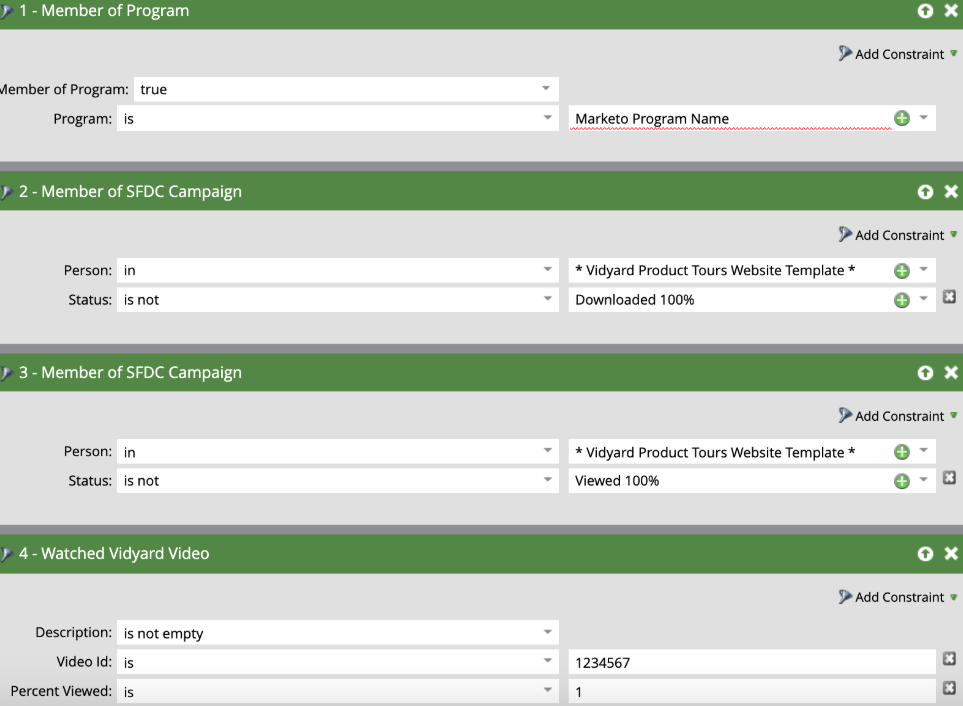Click Percent Viewed value field
The image size is (963, 706).
tap(752, 691)
